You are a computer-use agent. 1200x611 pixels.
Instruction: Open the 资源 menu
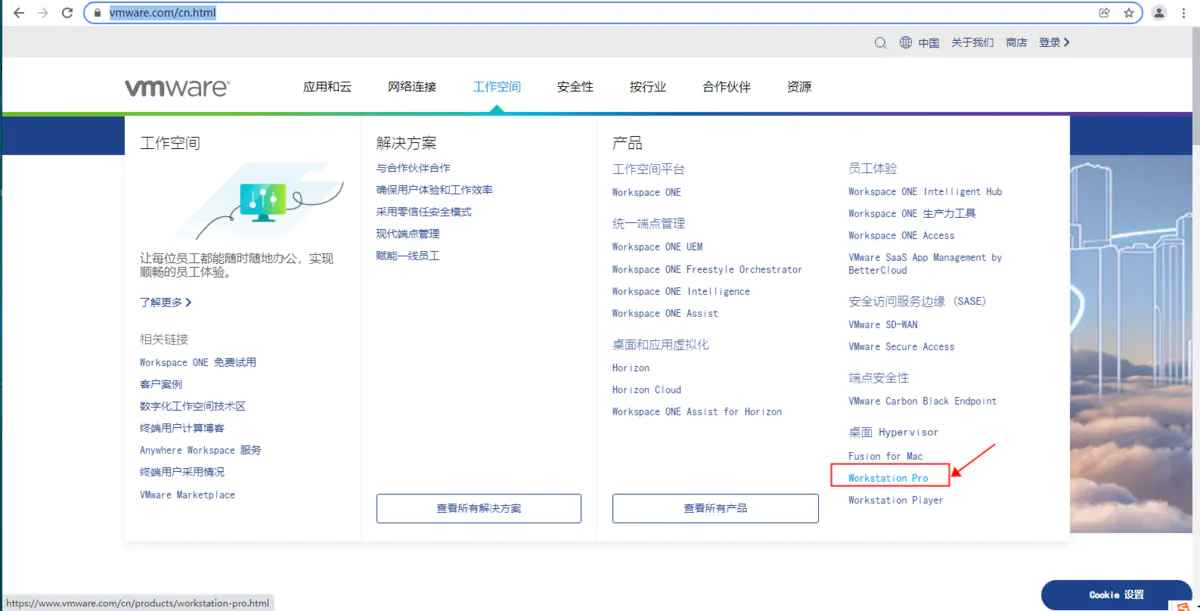point(799,87)
